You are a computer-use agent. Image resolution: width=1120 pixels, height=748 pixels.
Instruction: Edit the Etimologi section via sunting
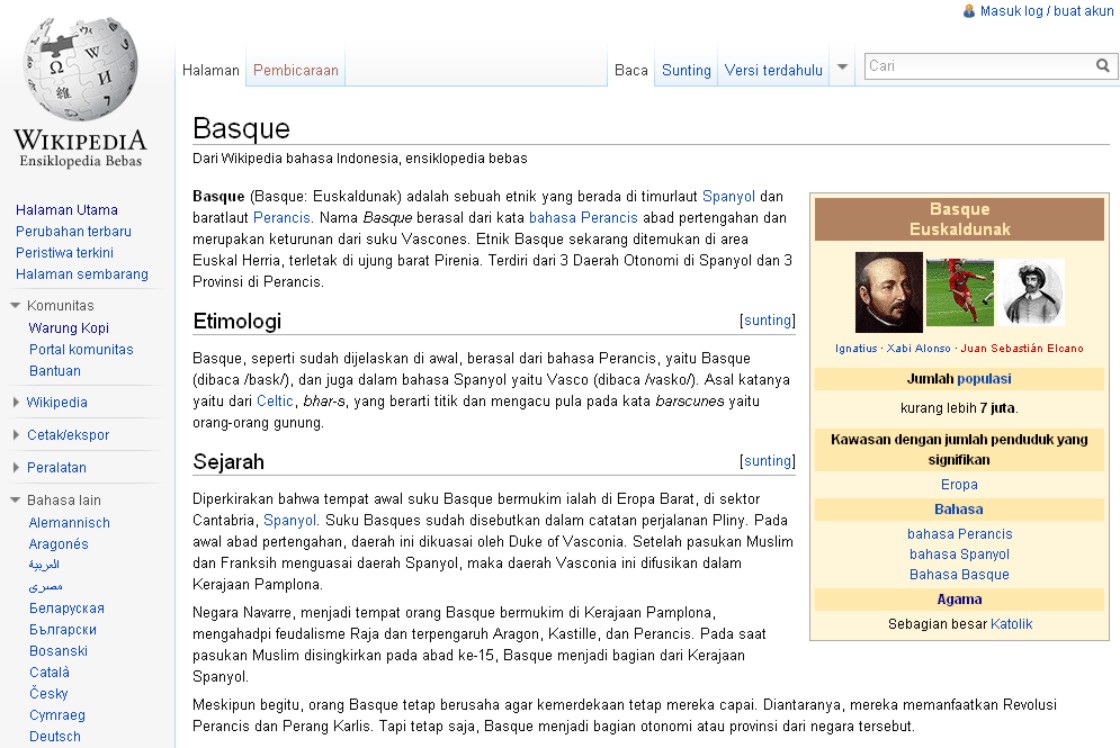tap(768, 320)
